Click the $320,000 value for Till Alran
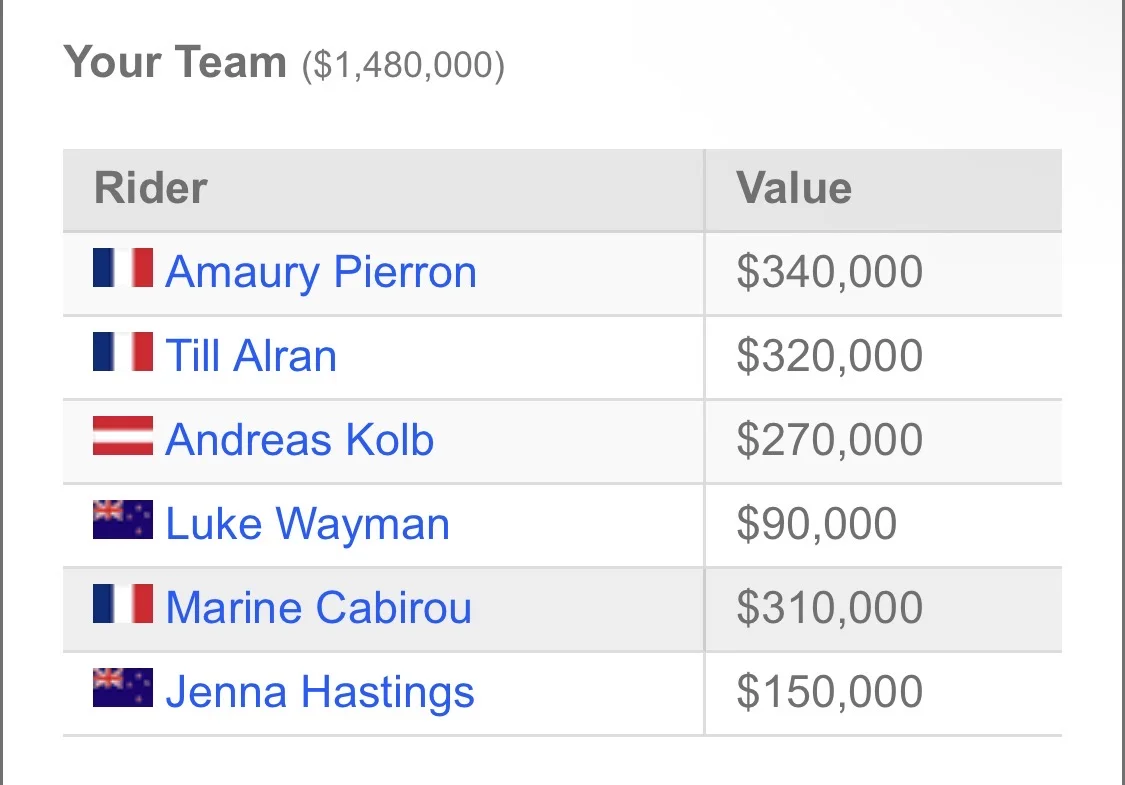The width and height of the screenshot is (1125, 785). (829, 356)
